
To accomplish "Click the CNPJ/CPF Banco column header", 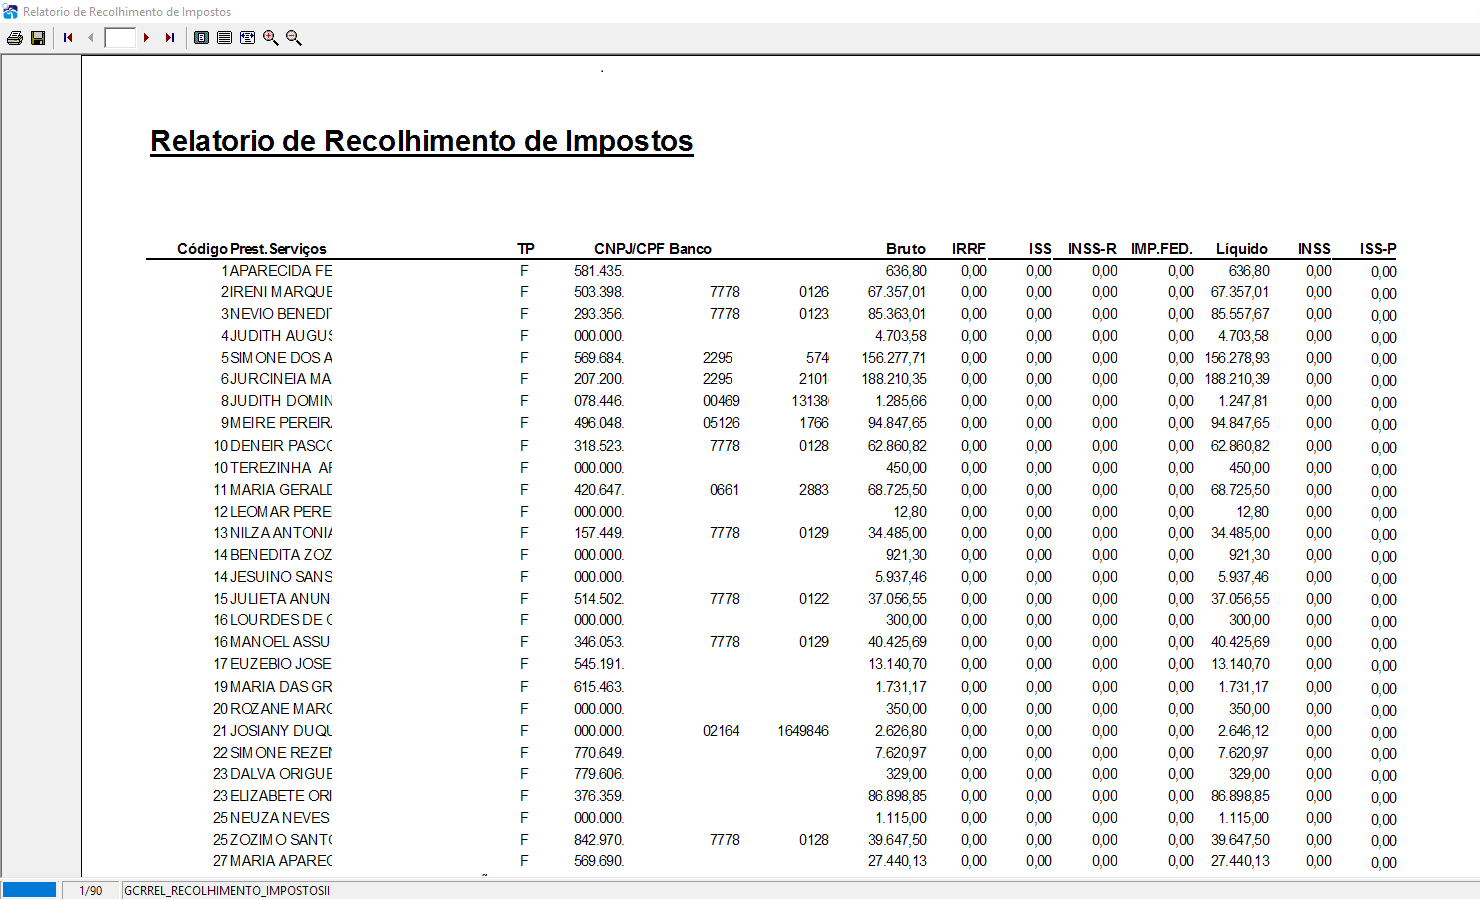I will [652, 249].
